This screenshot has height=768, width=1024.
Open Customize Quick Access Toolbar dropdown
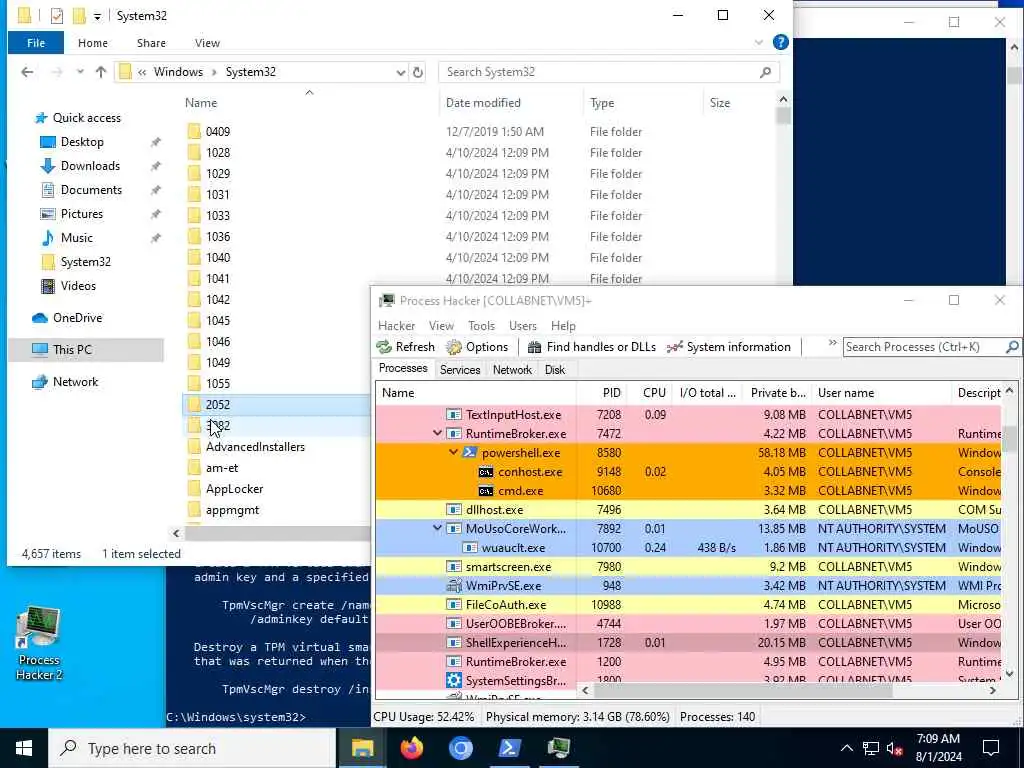pyautogui.click(x=97, y=16)
